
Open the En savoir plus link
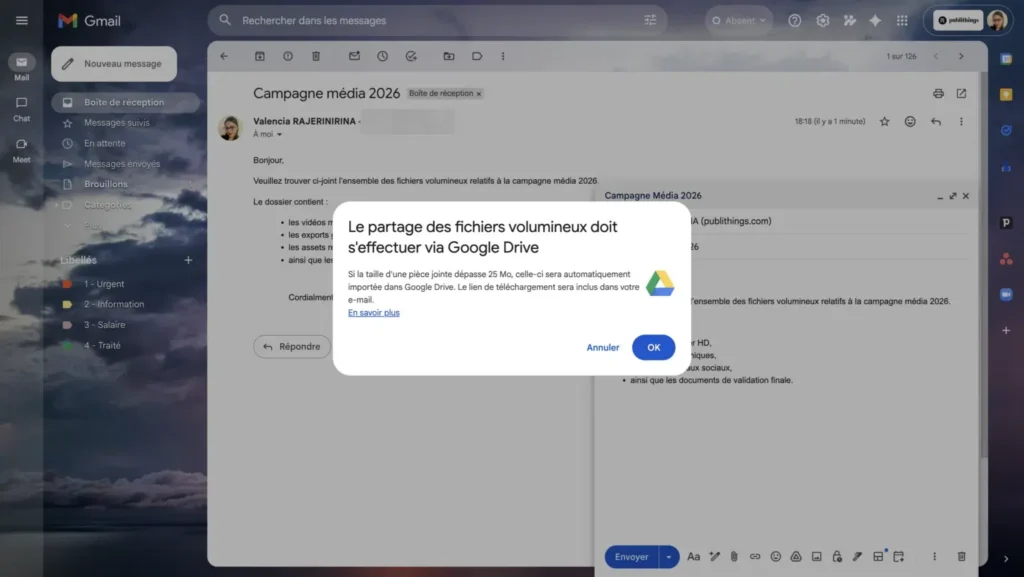pos(374,313)
